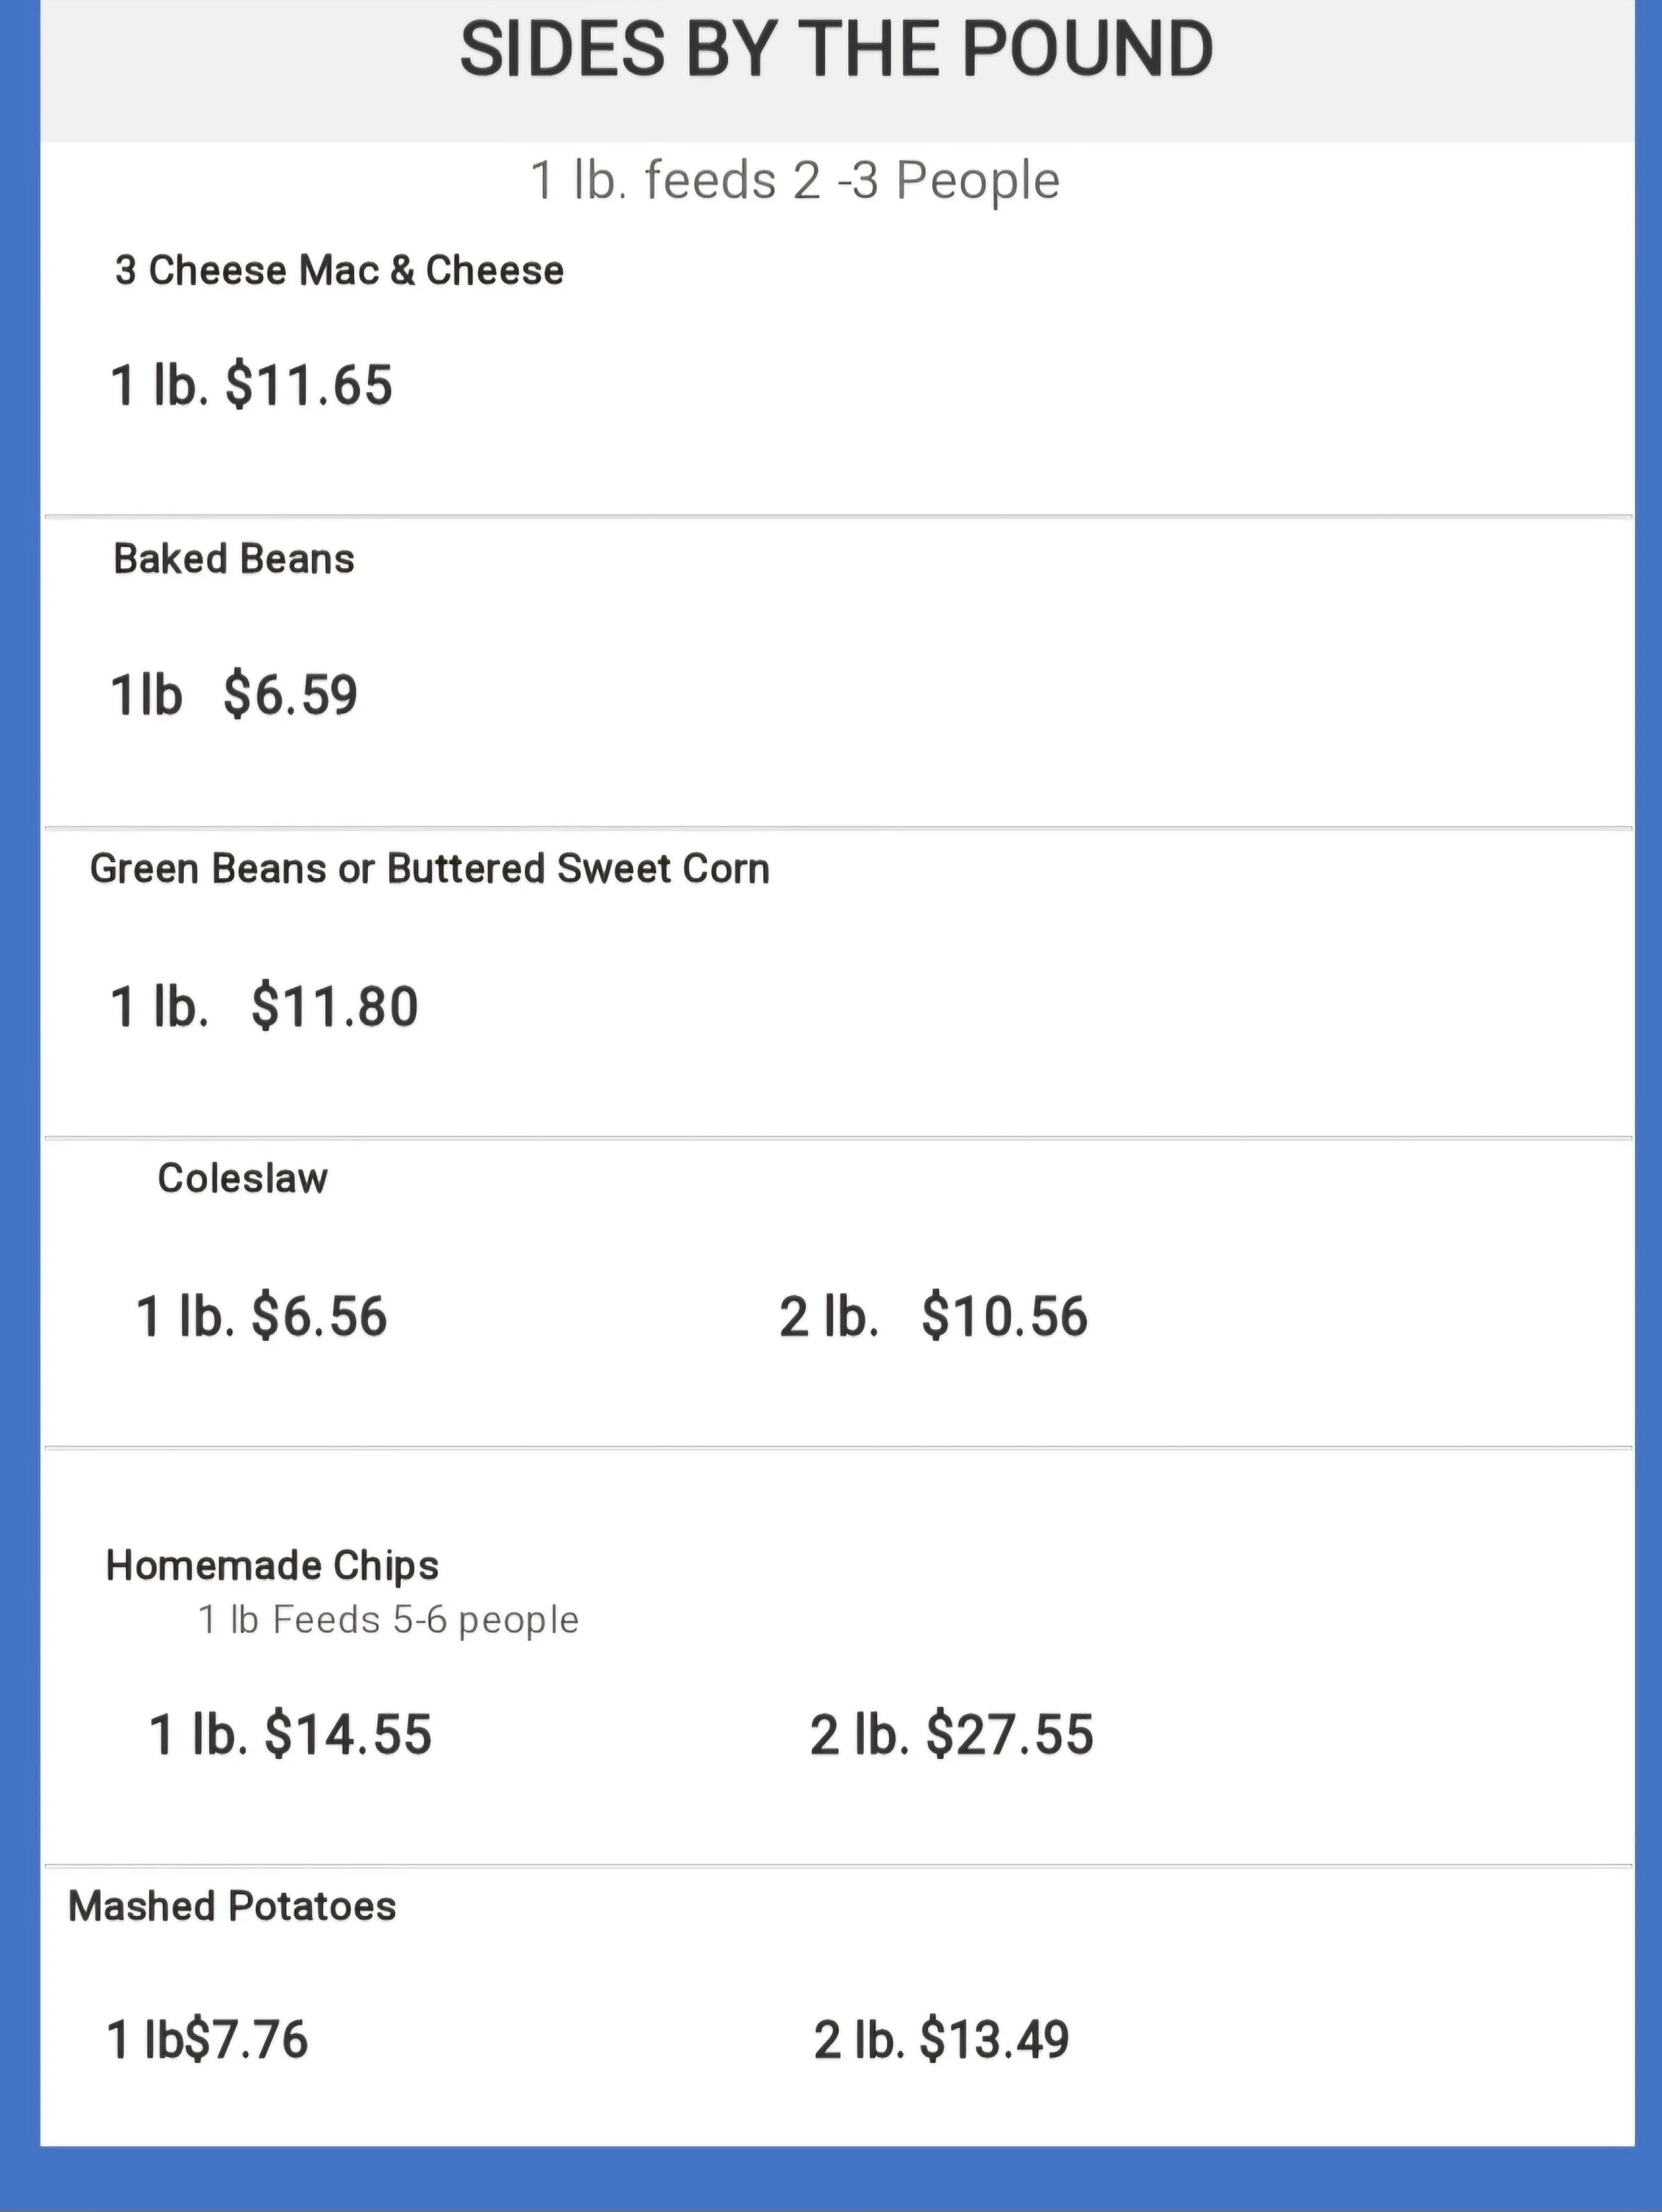Viewport: 1662px width, 2212px height.
Task: Open the Mashed Potatoes item
Action: coord(232,1906)
